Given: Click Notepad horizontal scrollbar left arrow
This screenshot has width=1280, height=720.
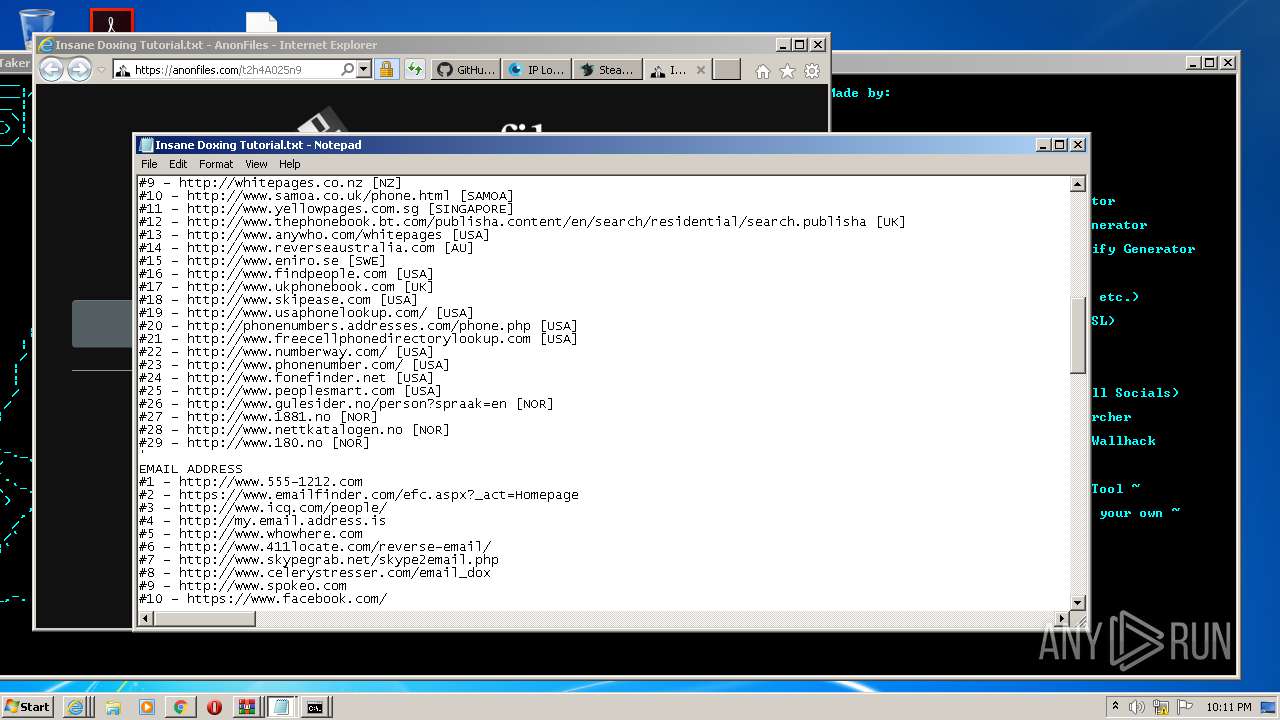Looking at the screenshot, I should (x=146, y=619).
